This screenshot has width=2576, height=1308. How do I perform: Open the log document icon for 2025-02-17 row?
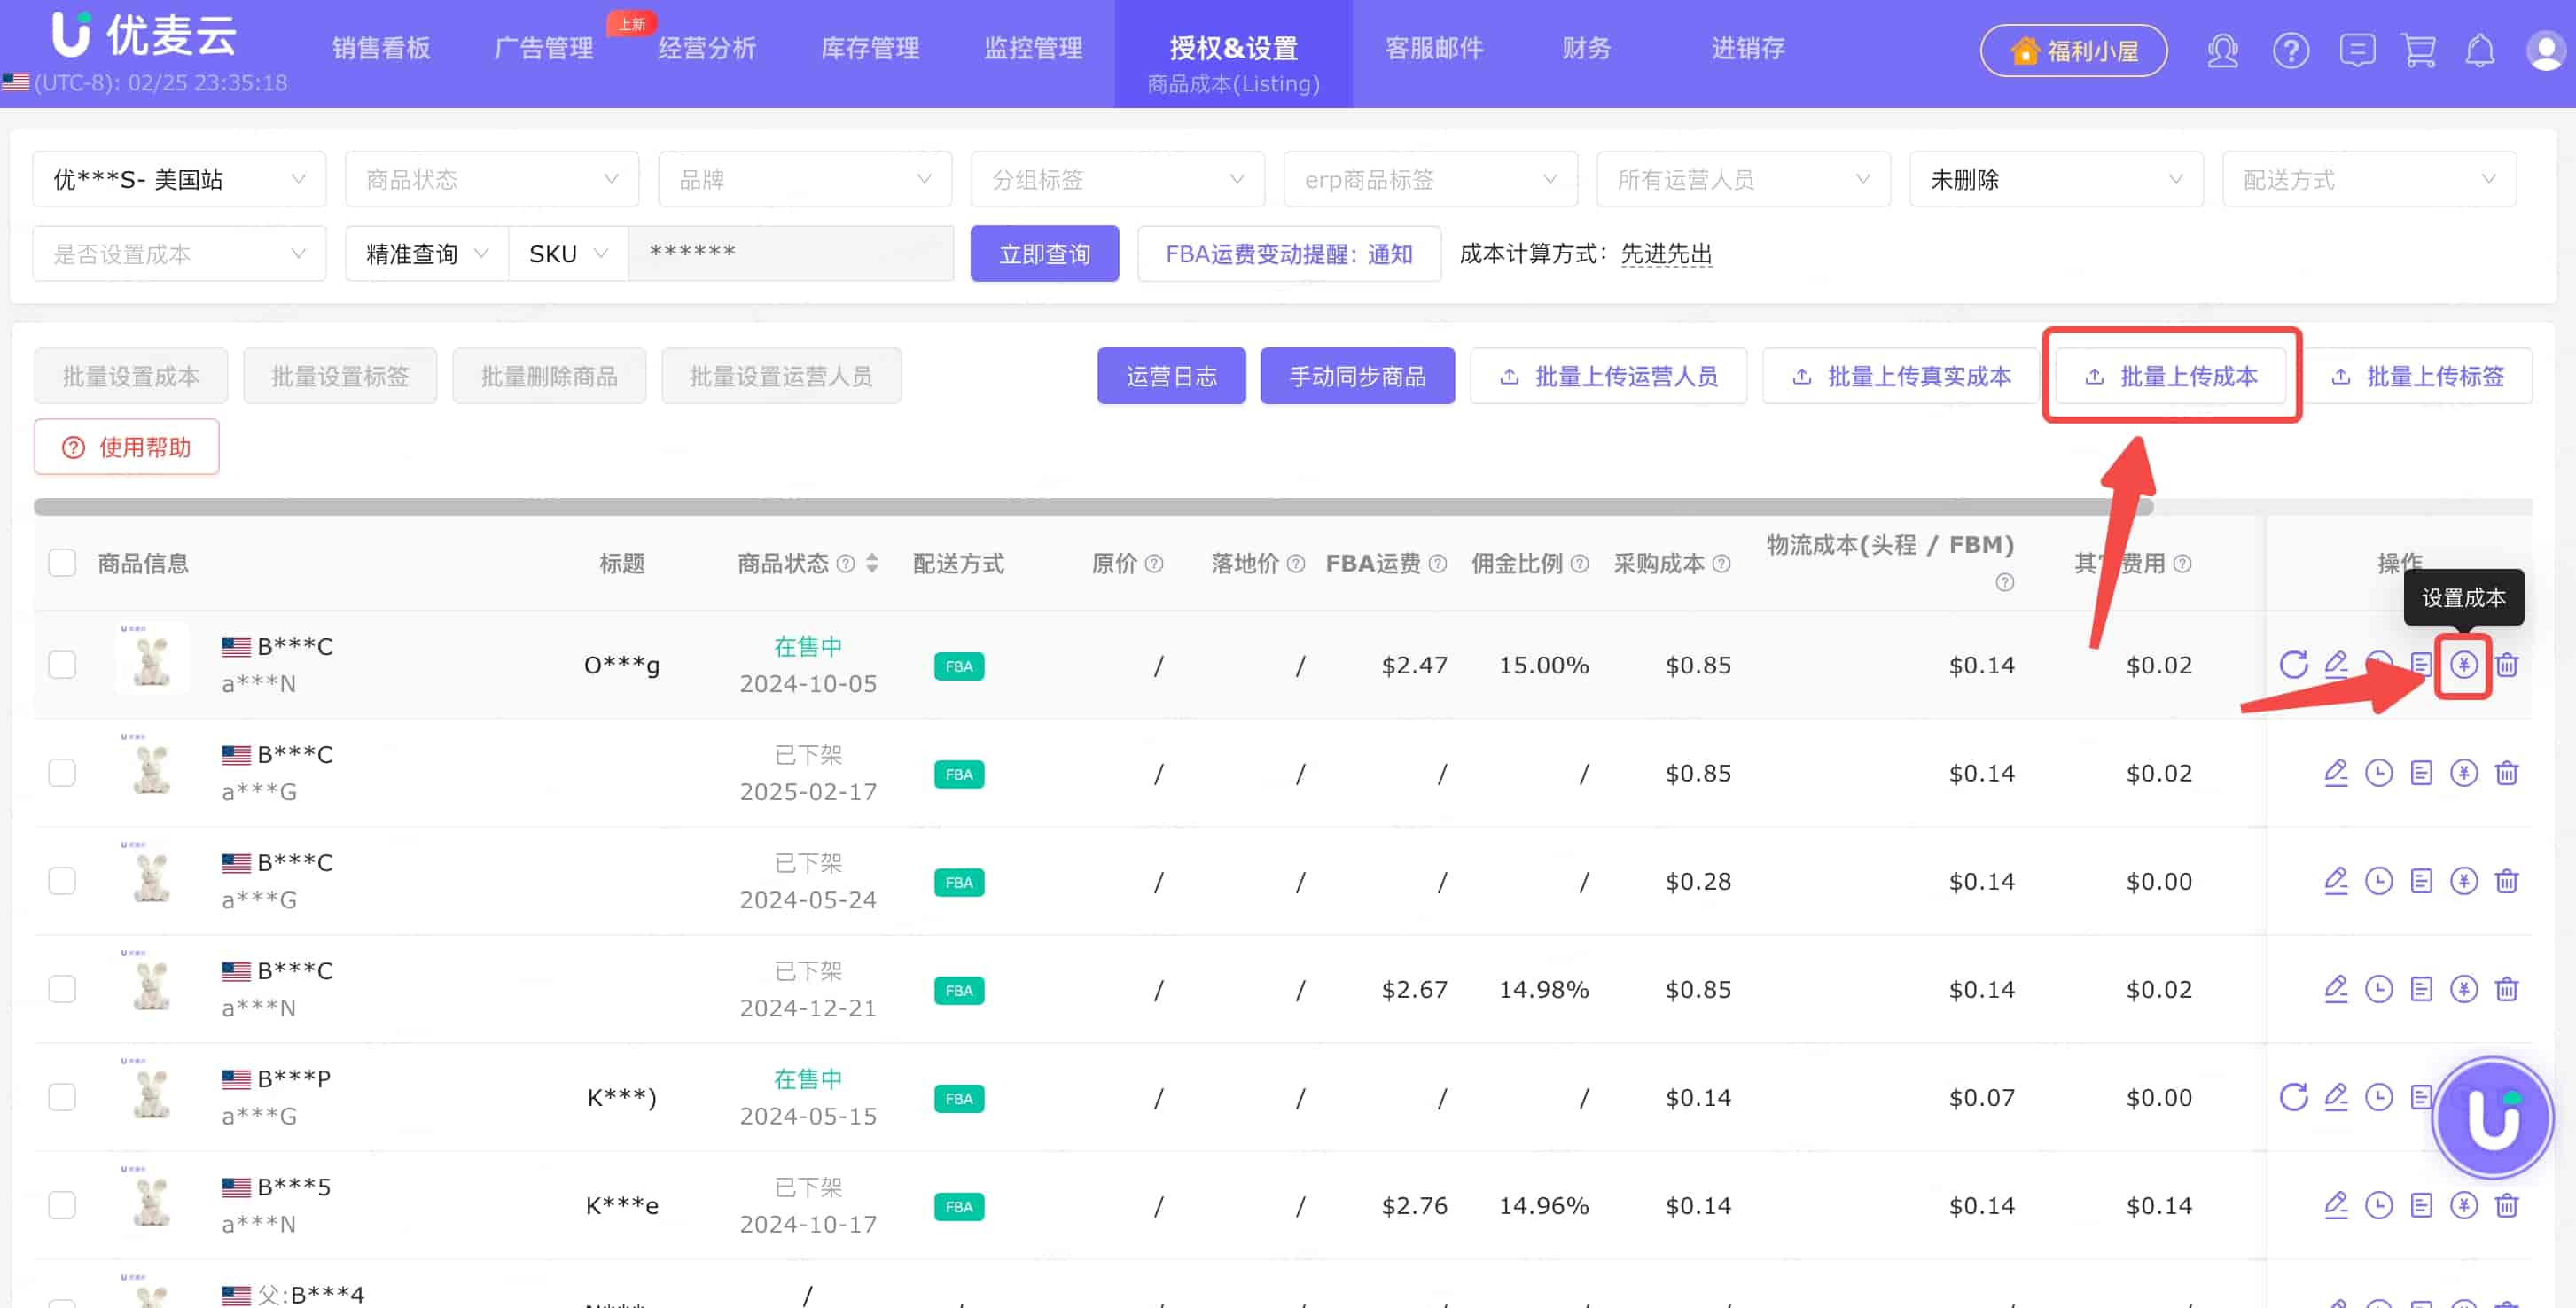pos(2421,772)
